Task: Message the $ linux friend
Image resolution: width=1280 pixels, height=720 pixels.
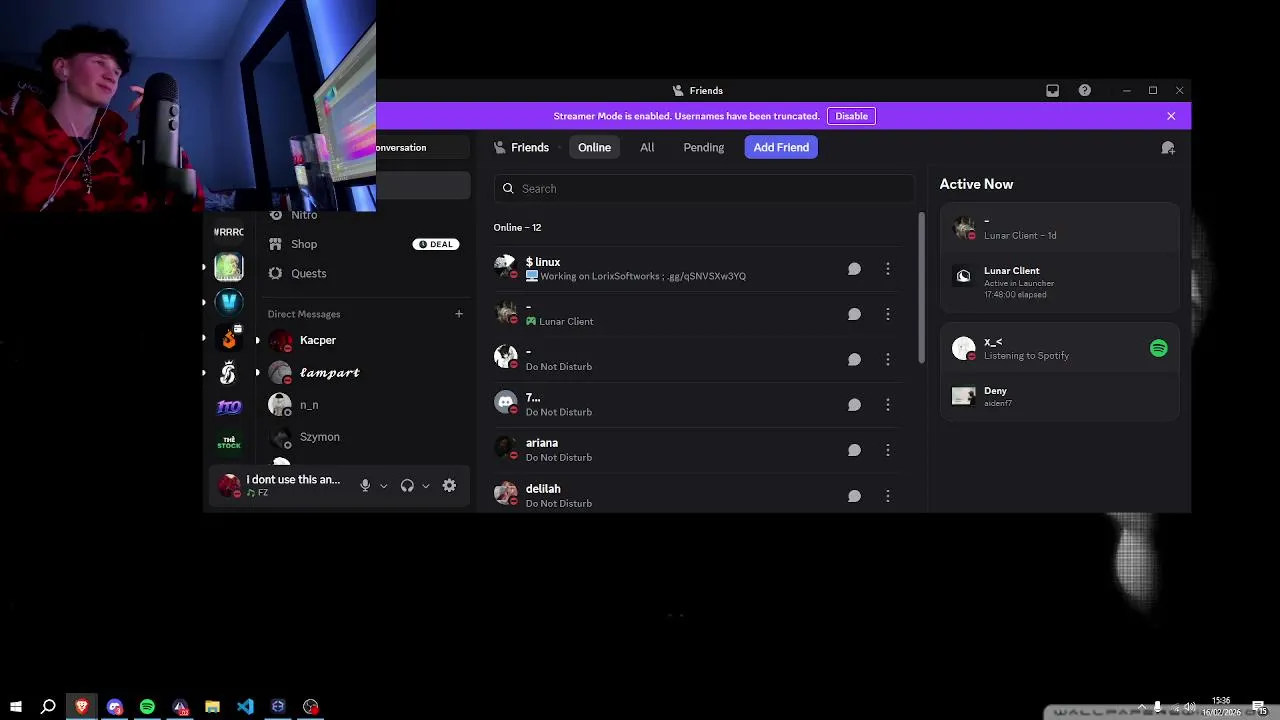Action: [854, 269]
